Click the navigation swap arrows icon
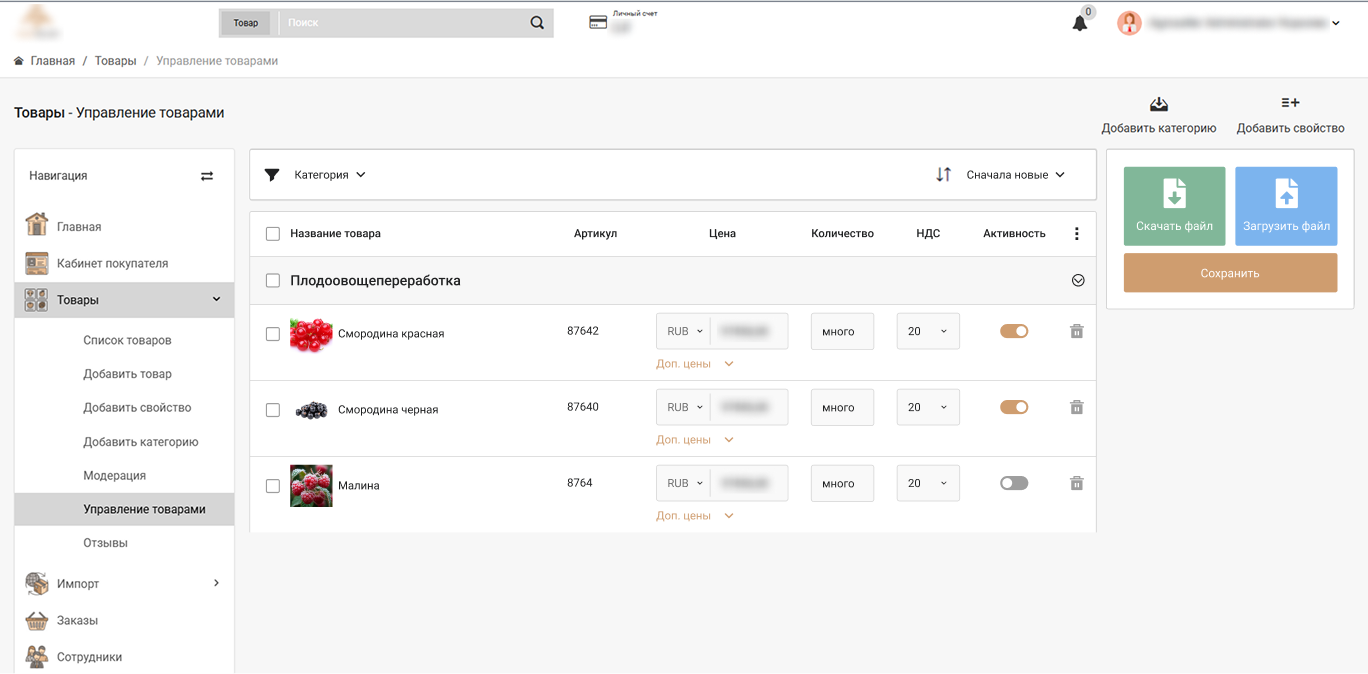Image resolution: width=1368 pixels, height=674 pixels. 207,176
